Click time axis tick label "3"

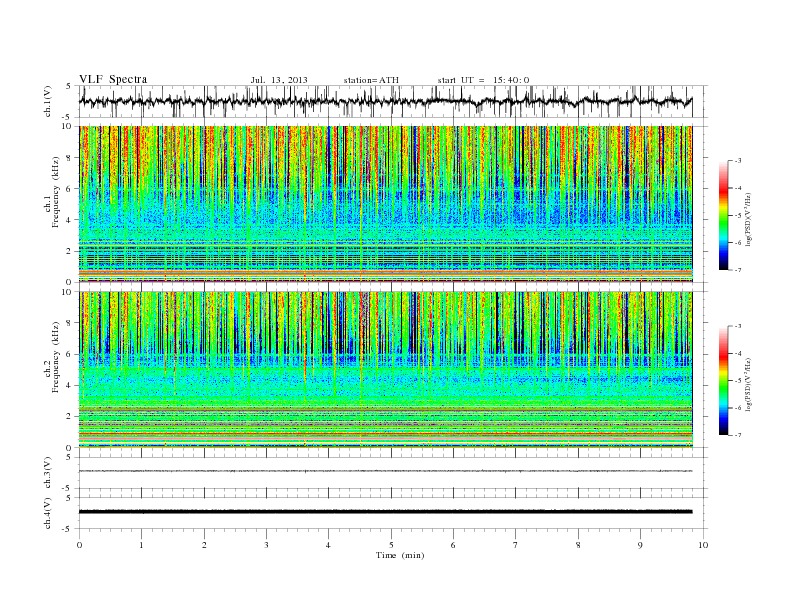point(266,545)
